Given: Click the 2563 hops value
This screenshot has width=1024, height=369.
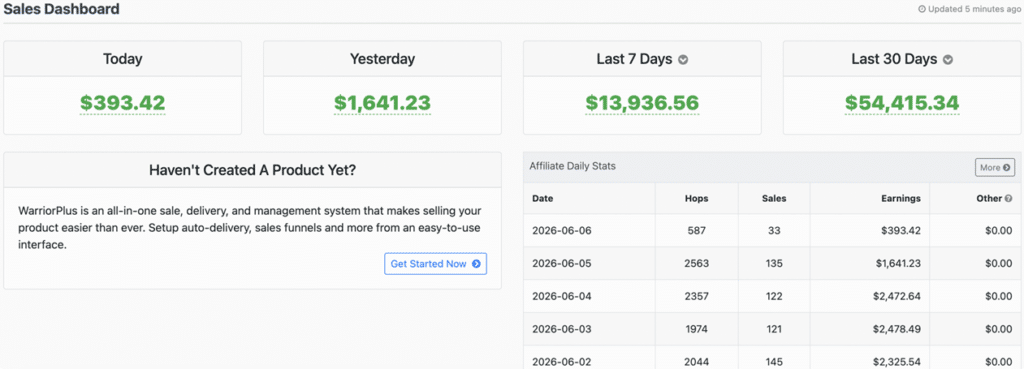Looking at the screenshot, I should tap(697, 263).
